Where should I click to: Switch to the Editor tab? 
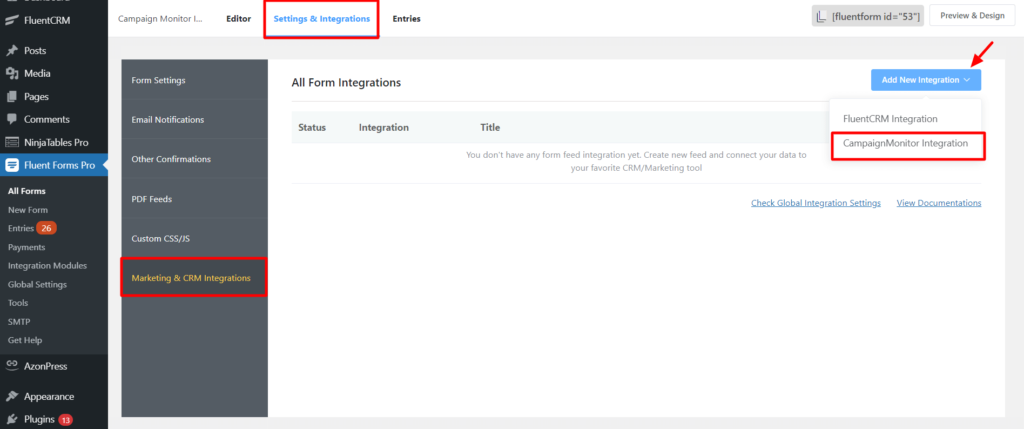point(238,19)
